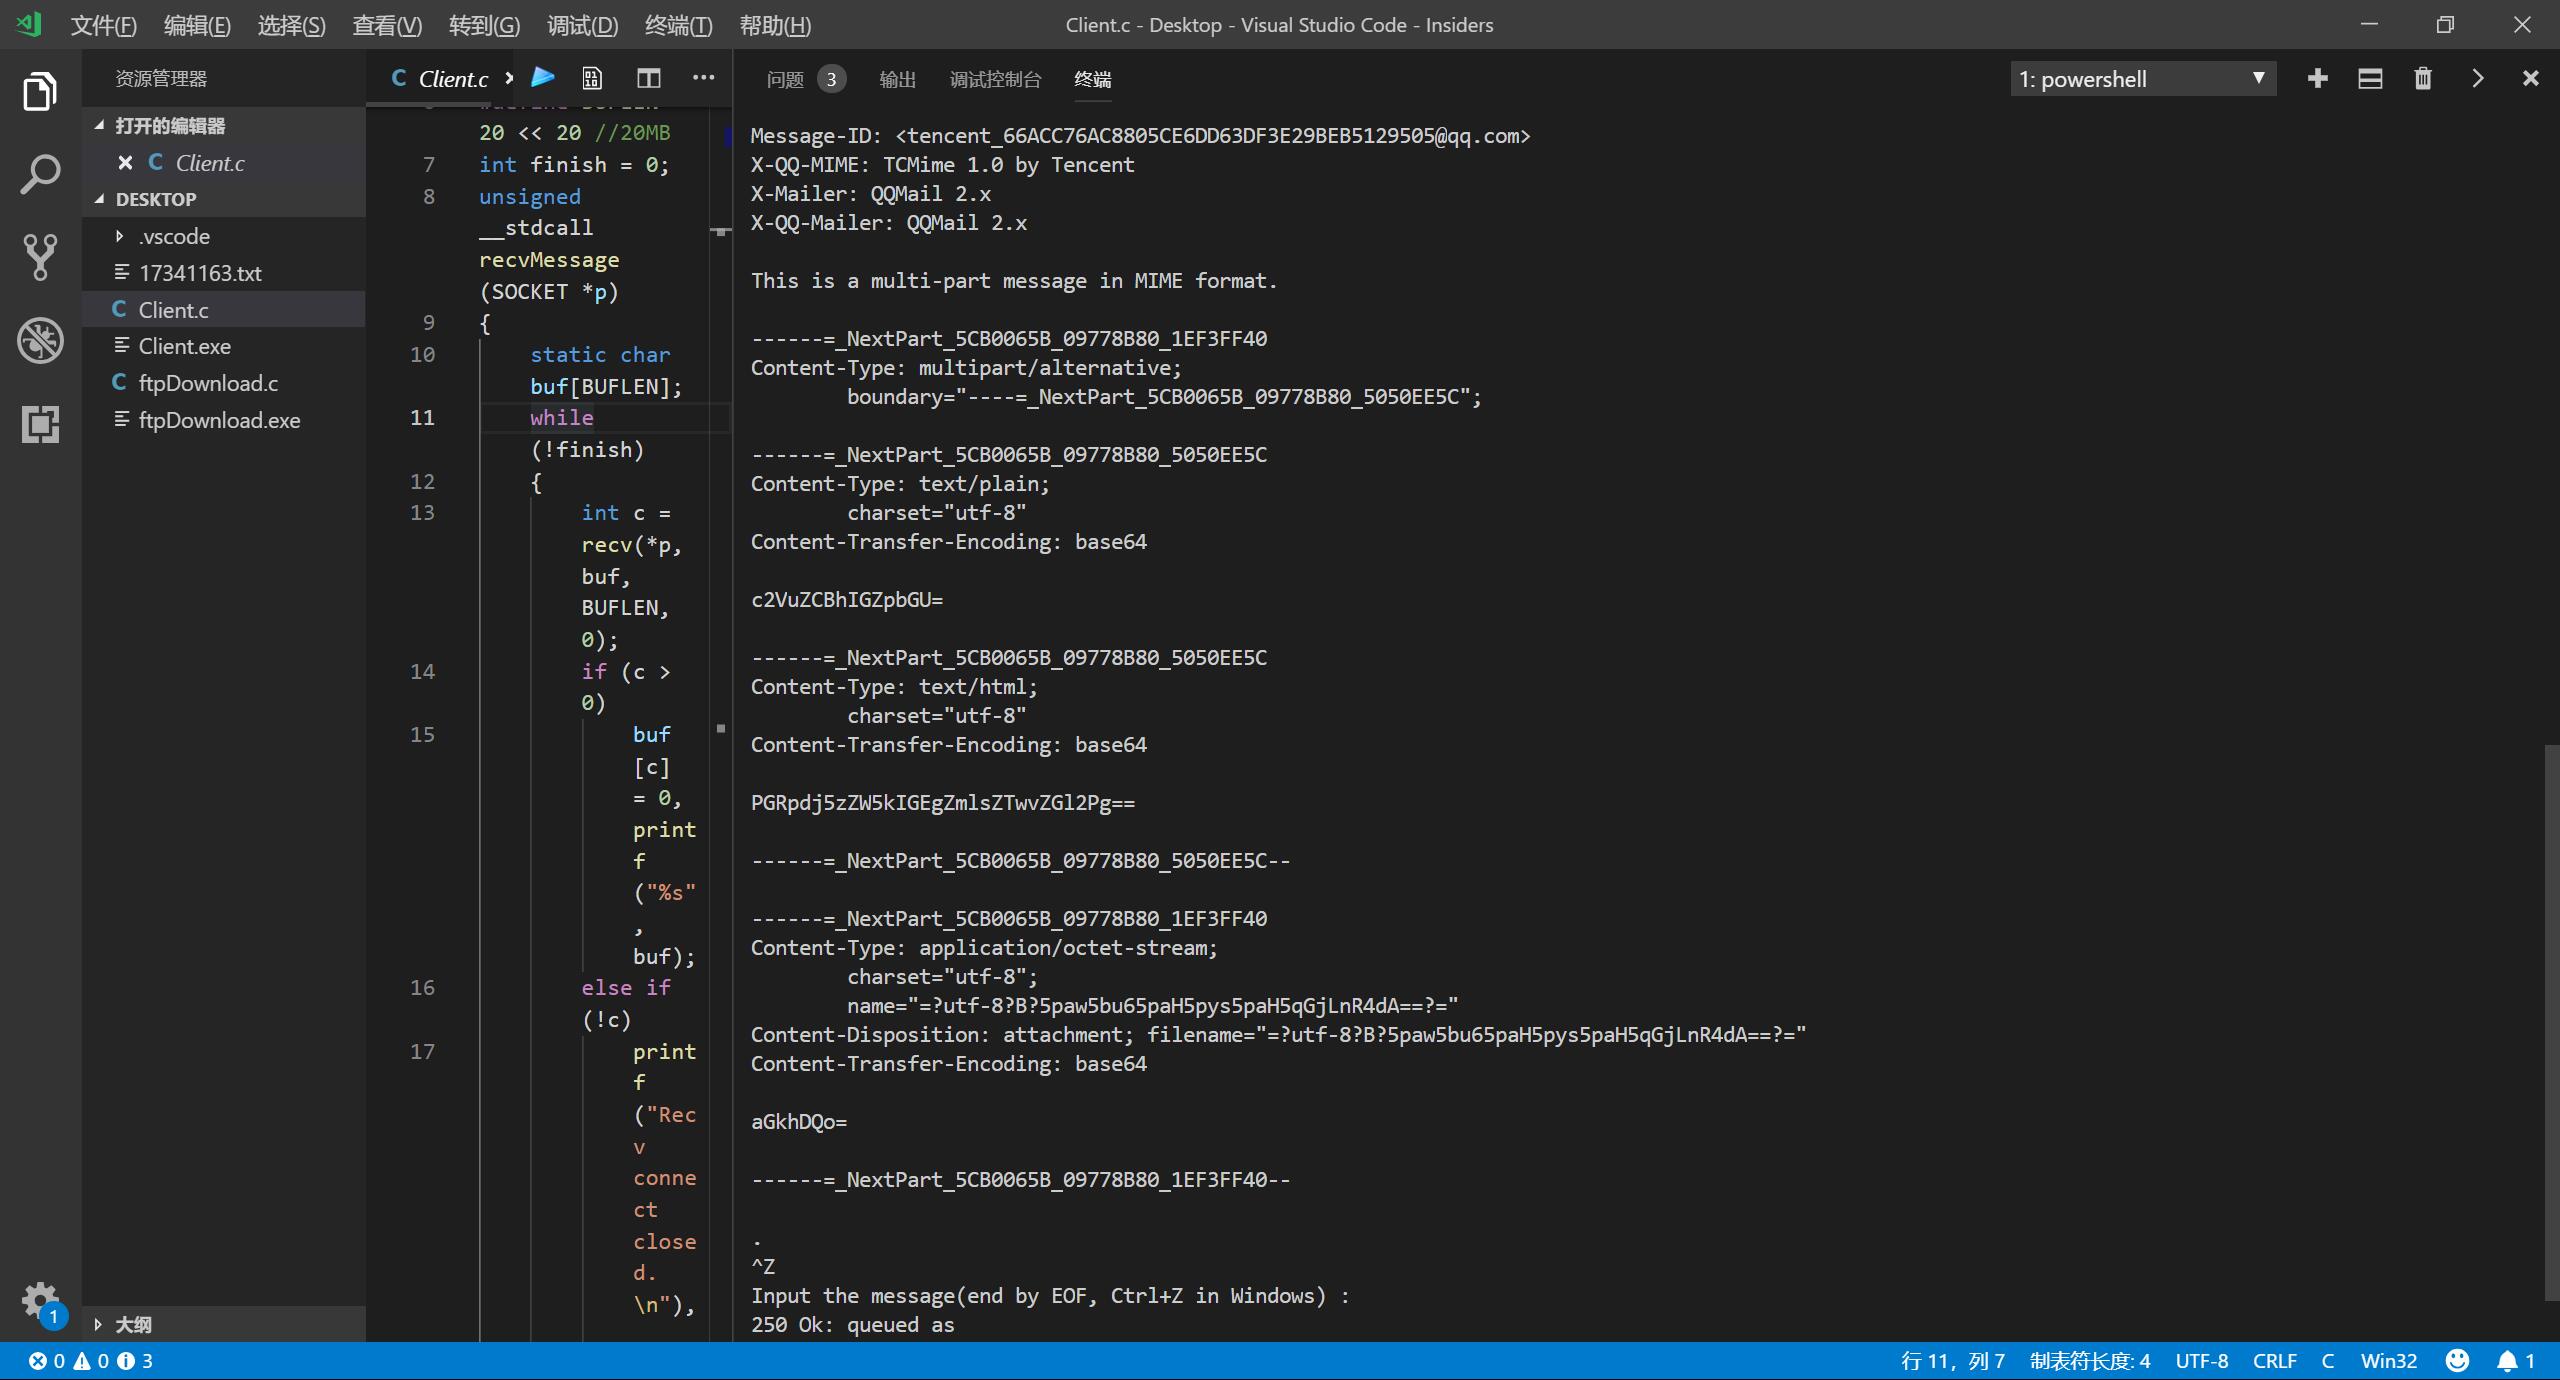This screenshot has height=1380, width=2560.
Task: Open the Source Control view
Action: click(40, 257)
